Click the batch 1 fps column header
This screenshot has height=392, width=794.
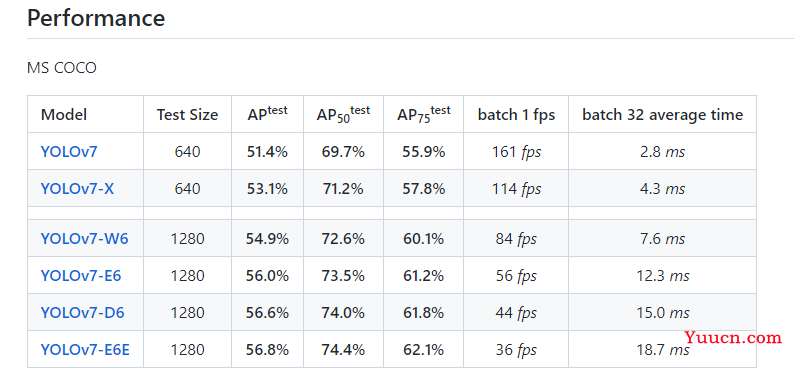[516, 114]
